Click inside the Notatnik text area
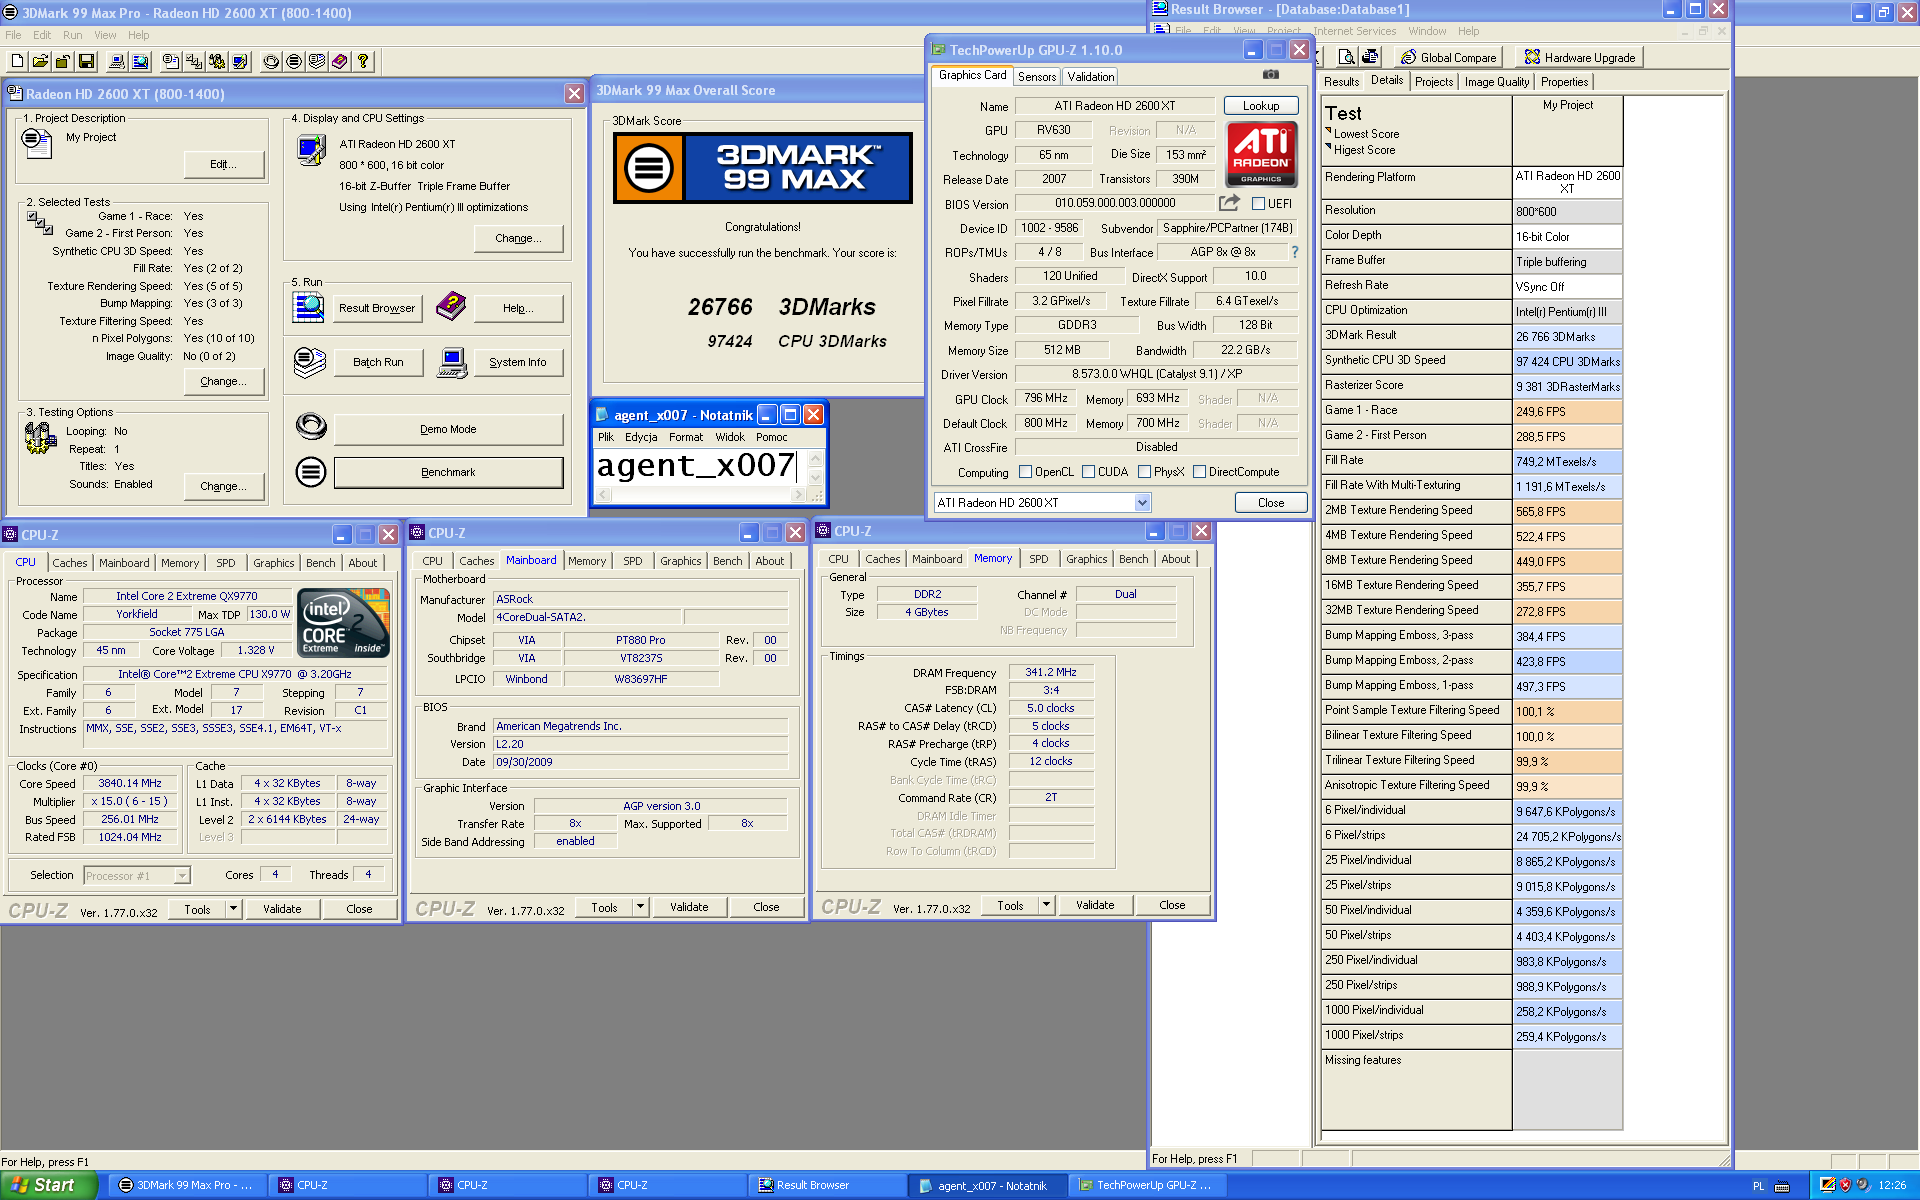This screenshot has height=1200, width=1920. pyautogui.click(x=700, y=469)
